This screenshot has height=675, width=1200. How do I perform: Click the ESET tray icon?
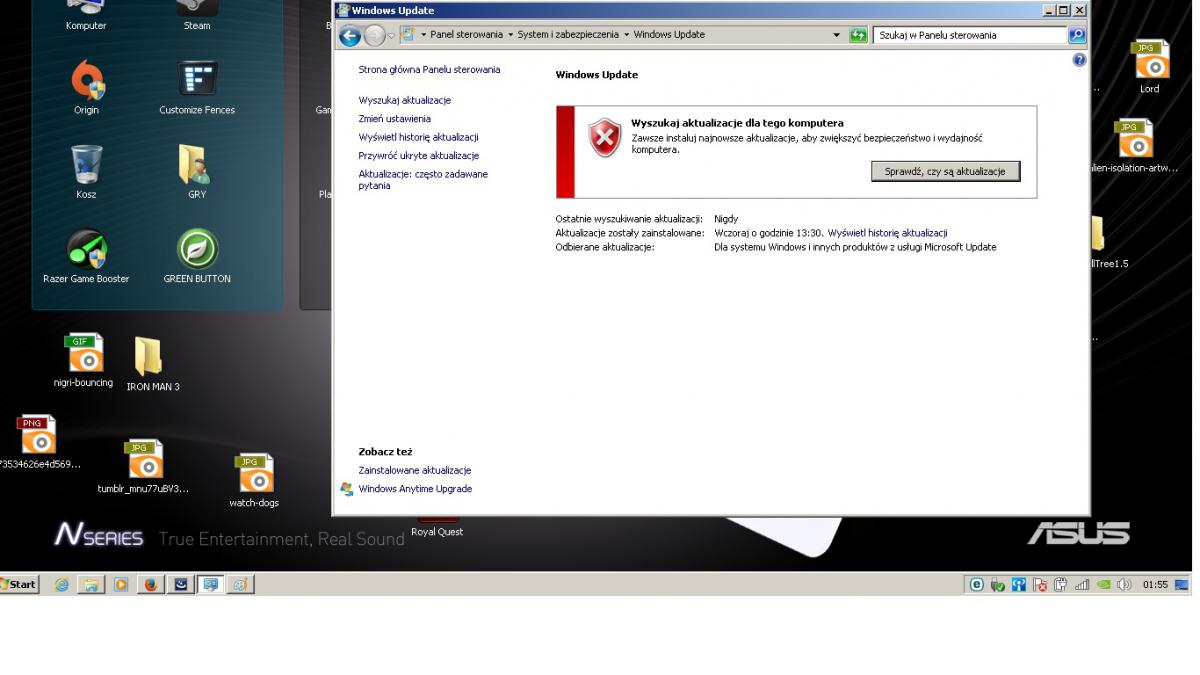(x=977, y=585)
